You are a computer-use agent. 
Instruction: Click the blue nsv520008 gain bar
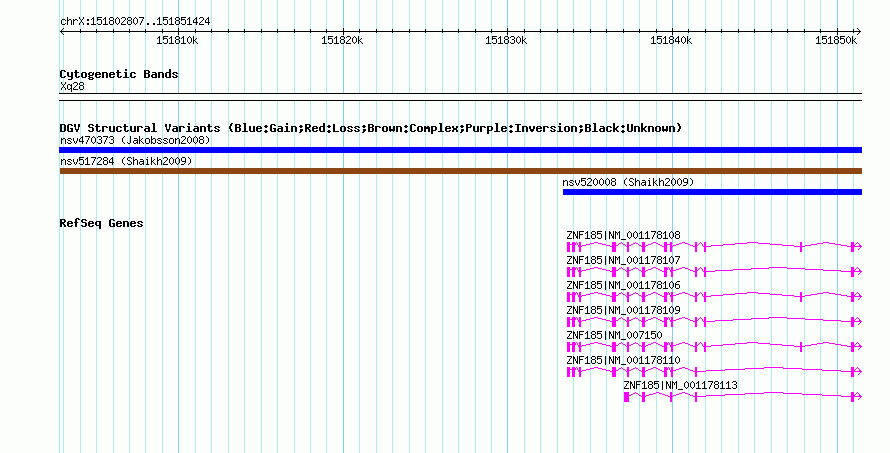(x=712, y=192)
